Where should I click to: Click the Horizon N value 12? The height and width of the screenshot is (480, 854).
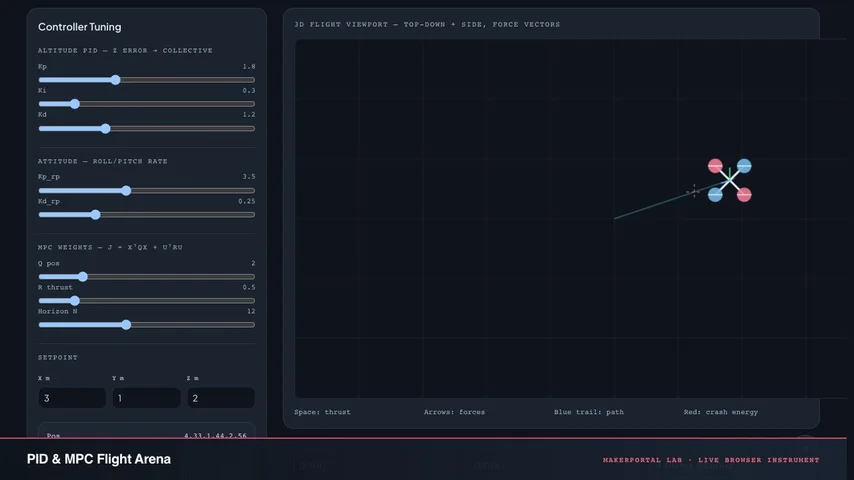[251, 311]
